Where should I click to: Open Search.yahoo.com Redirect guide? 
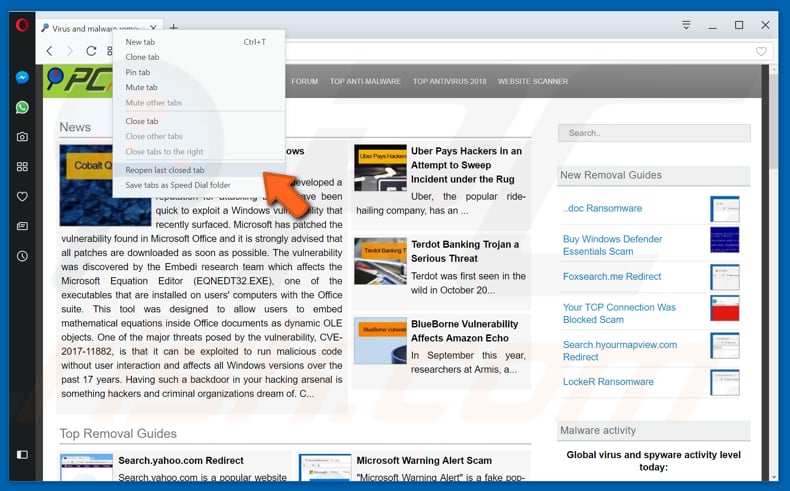coord(181,460)
